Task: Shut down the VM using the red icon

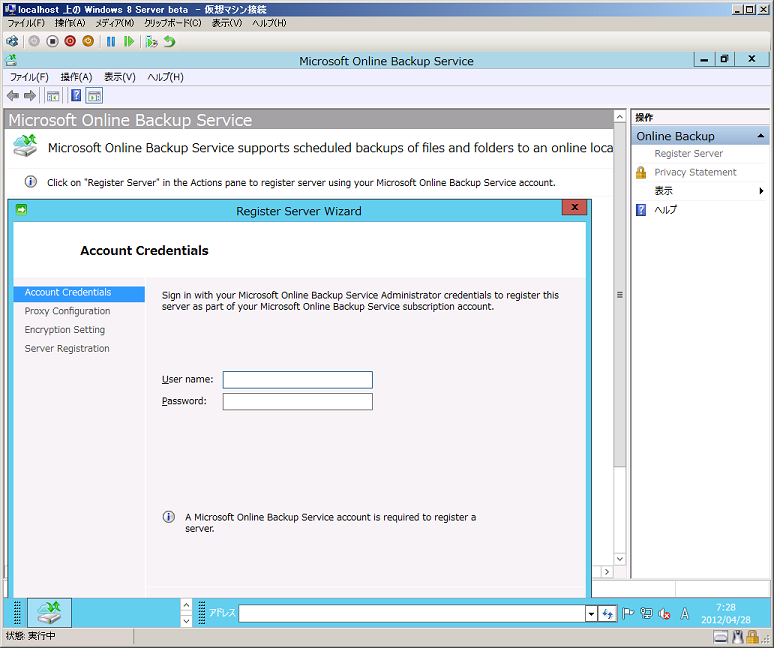Action: (70, 41)
